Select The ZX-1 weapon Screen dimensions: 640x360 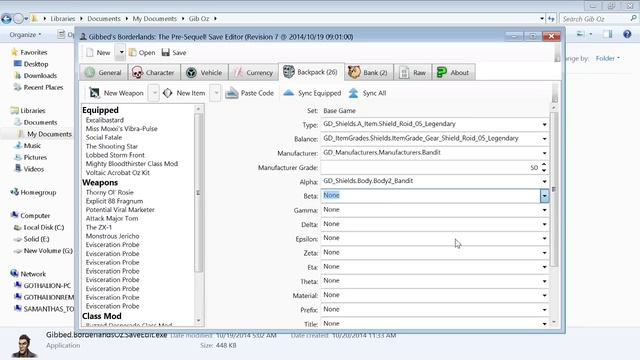point(98,227)
